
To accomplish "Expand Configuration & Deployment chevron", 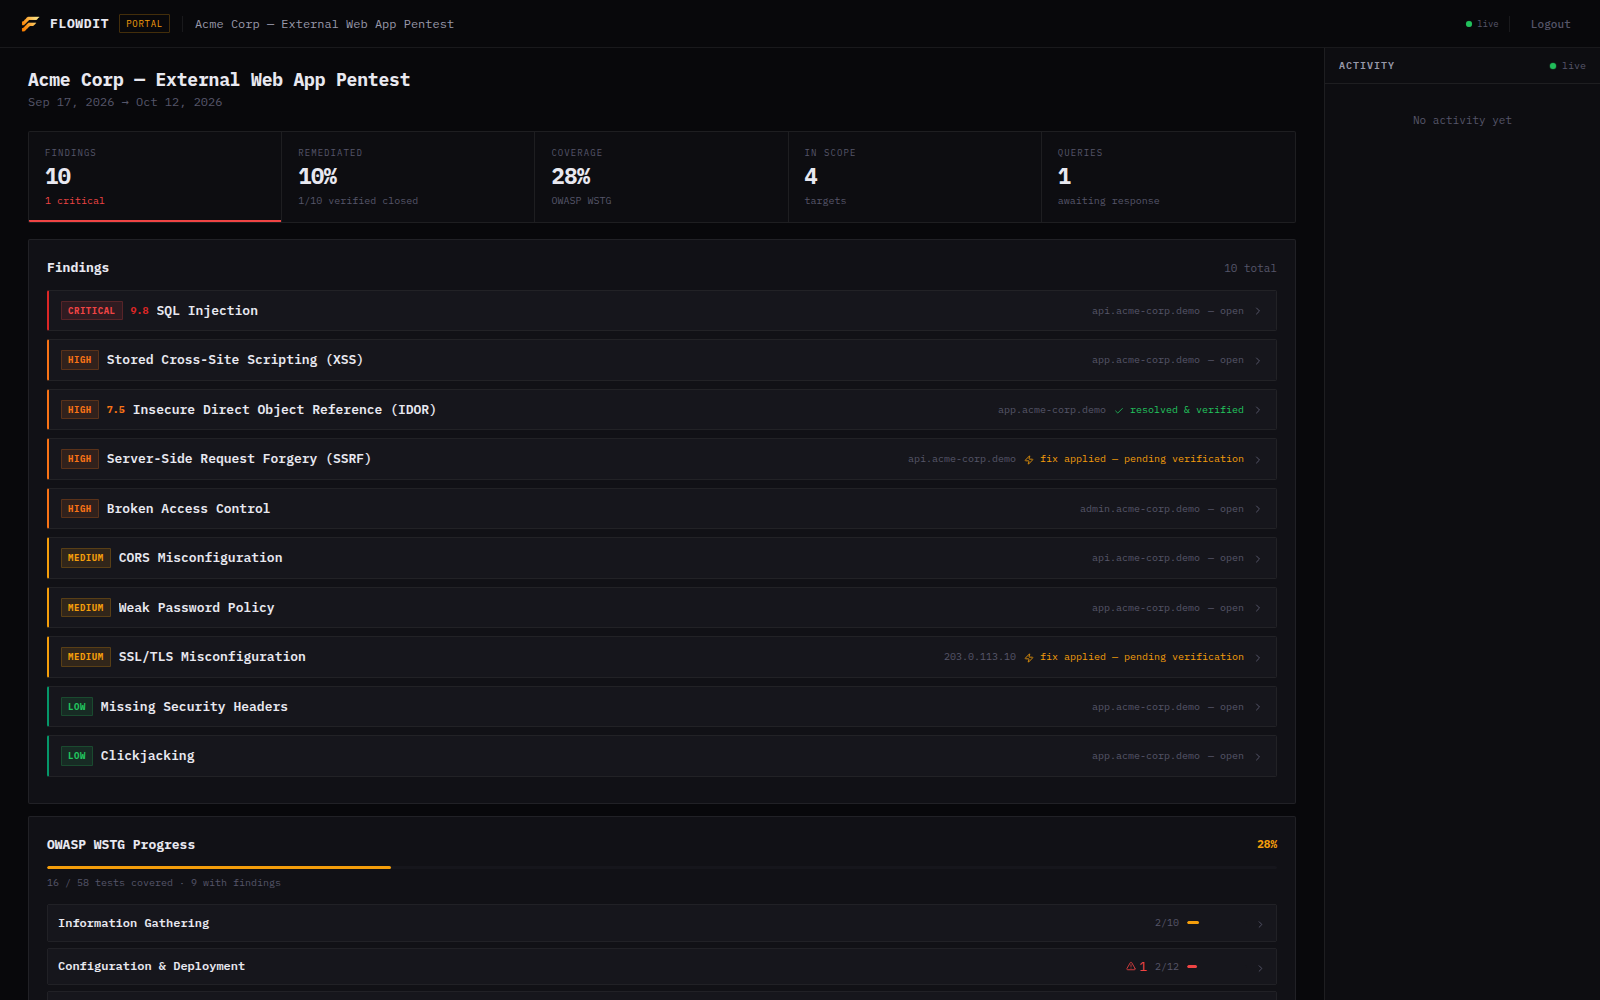I will 1260,967.
